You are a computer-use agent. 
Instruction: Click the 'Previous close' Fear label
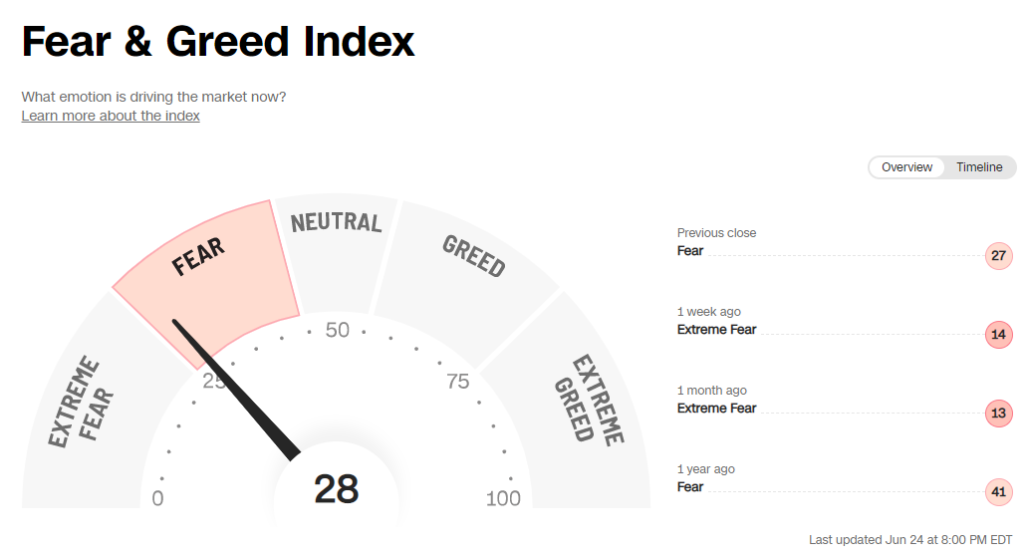[690, 251]
